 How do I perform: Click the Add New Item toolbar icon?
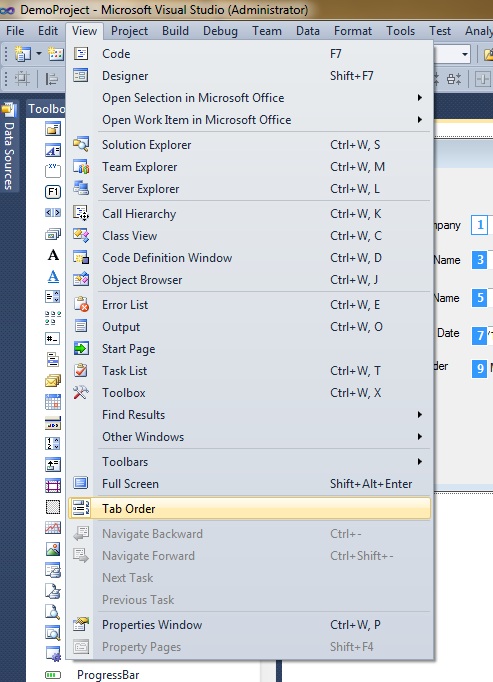click(56, 54)
